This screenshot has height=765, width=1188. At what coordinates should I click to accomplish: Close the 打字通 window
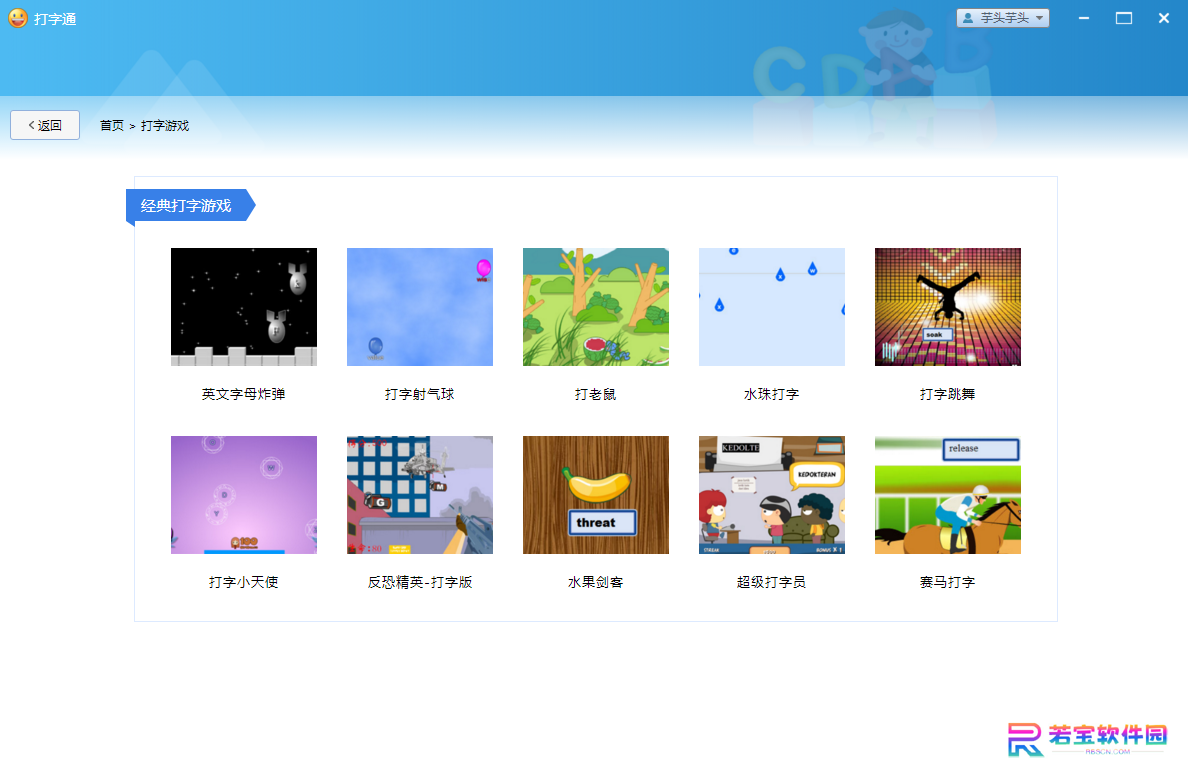coord(1164,18)
